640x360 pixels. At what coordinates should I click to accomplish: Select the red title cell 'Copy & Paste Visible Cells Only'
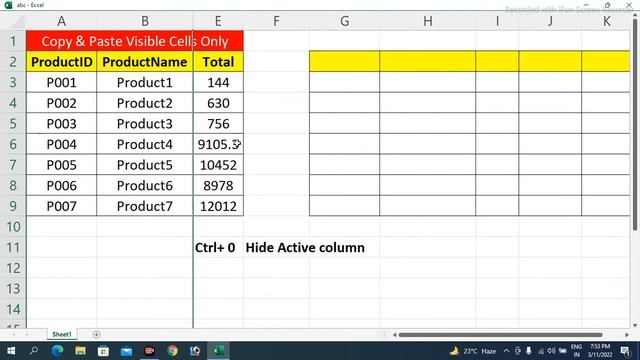coord(135,41)
